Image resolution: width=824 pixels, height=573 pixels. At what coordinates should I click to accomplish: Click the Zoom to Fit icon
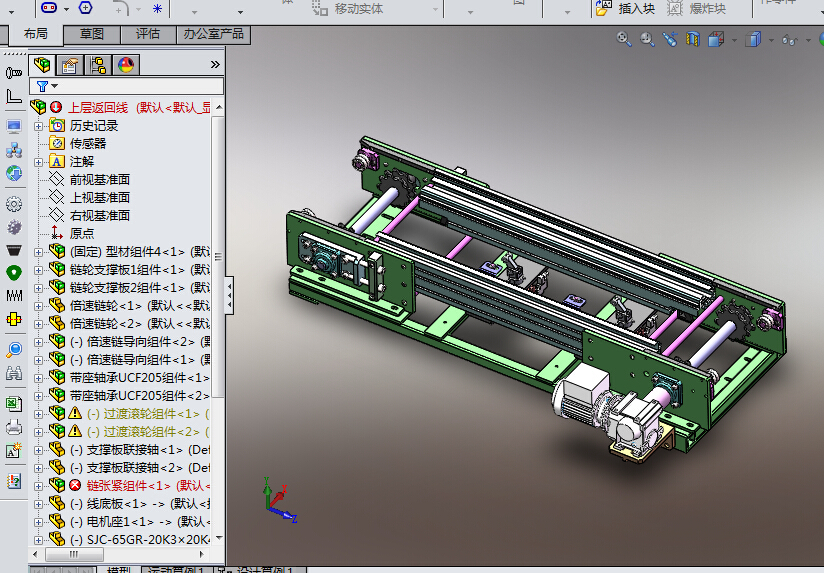624,39
